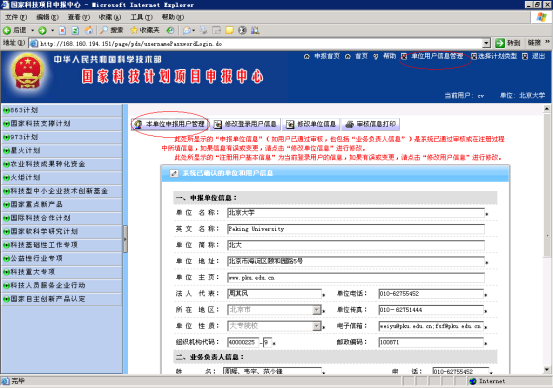Open the 修改登录用户信息 tab

coord(245,124)
